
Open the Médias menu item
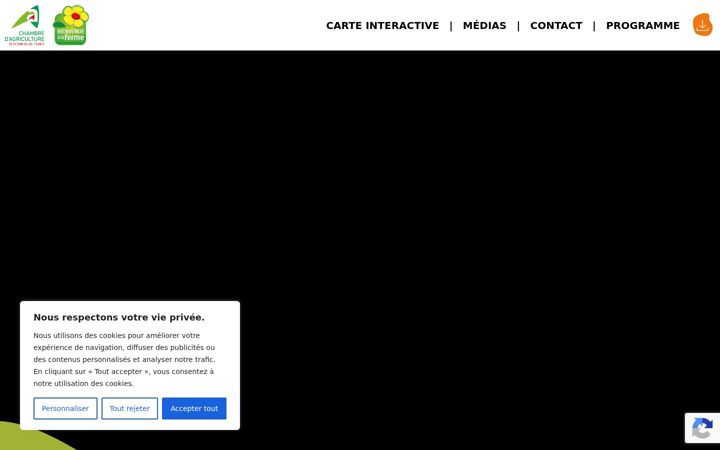(x=484, y=26)
